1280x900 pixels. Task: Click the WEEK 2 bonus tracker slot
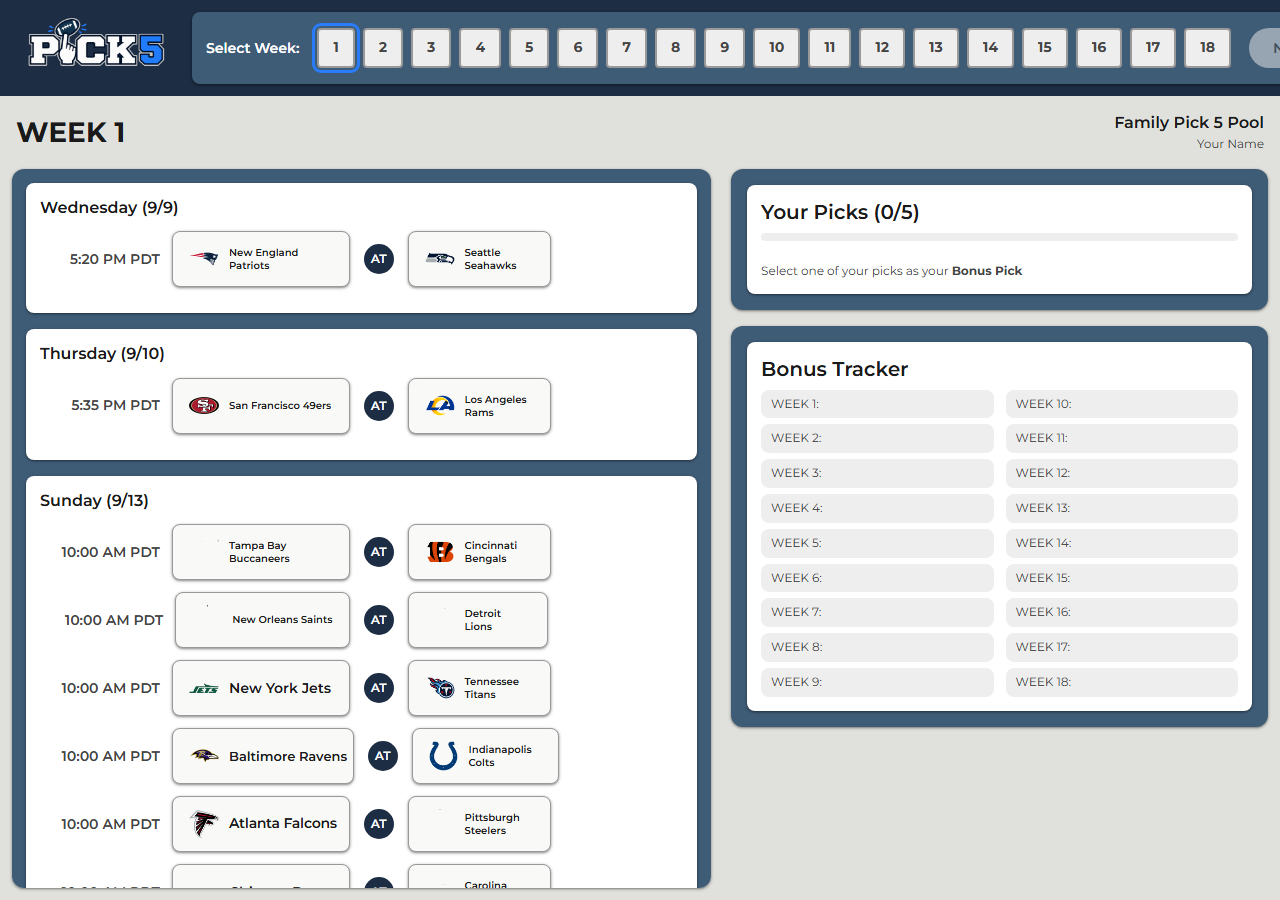tap(877, 438)
